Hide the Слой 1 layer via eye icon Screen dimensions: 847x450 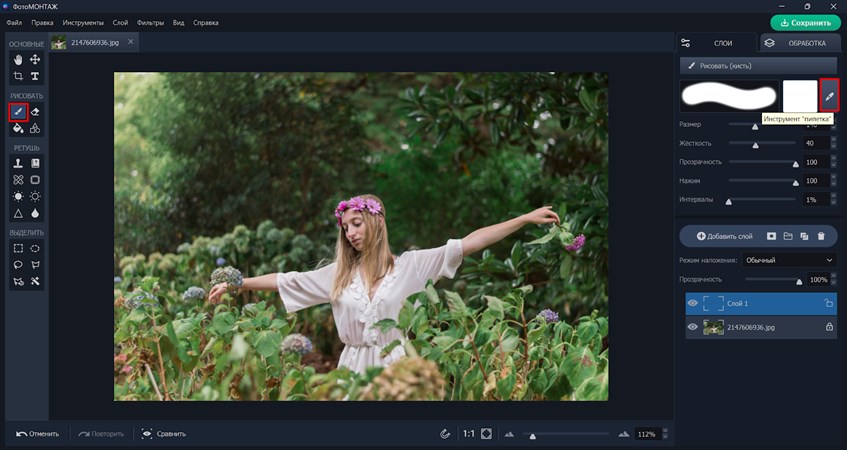pyautogui.click(x=693, y=303)
